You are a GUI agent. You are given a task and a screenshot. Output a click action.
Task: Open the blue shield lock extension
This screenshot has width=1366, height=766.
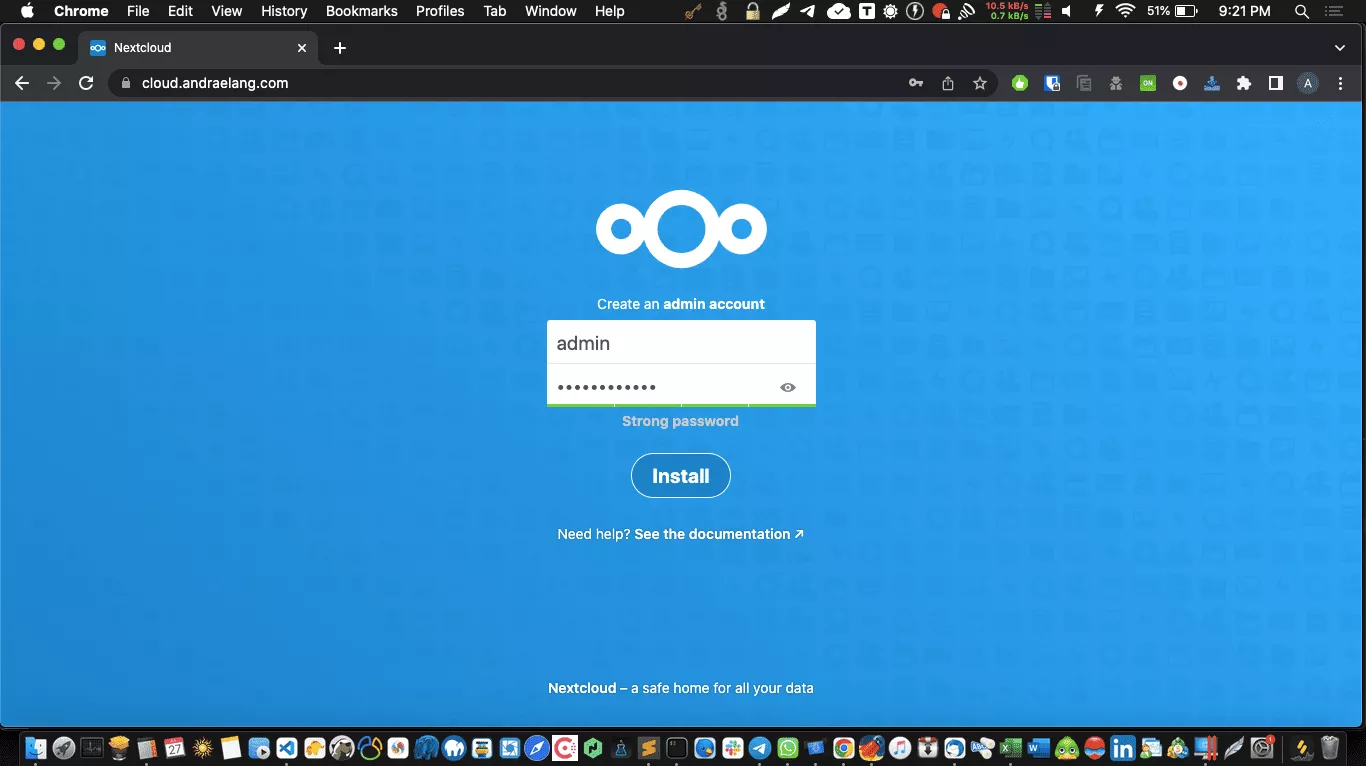tap(1052, 83)
